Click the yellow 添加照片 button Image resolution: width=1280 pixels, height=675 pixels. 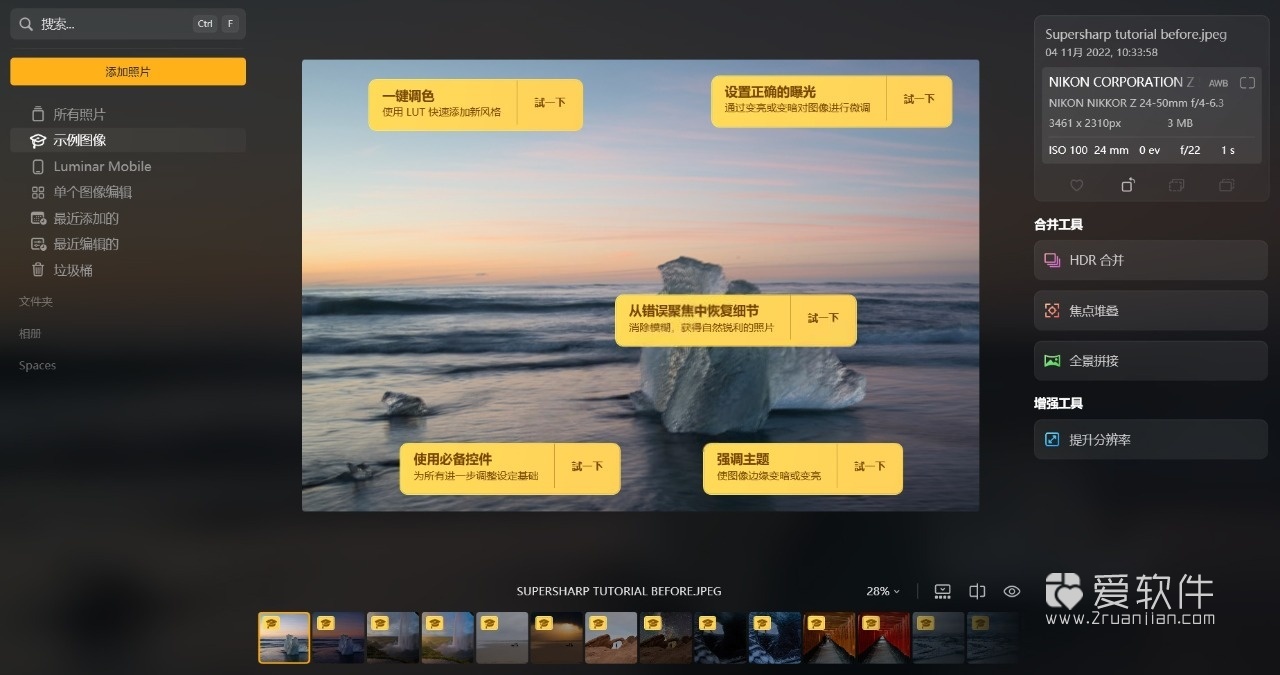coord(127,71)
